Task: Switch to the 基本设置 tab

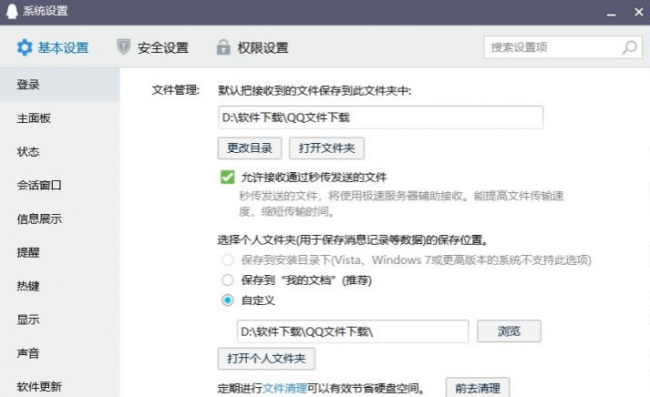Action: point(53,48)
